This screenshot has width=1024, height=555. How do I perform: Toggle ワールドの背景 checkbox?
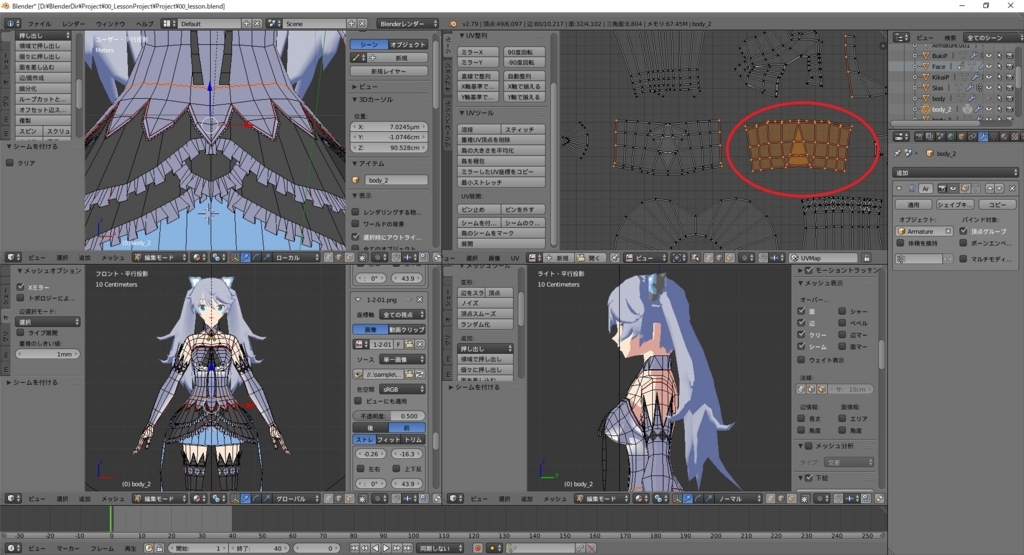coord(355,224)
